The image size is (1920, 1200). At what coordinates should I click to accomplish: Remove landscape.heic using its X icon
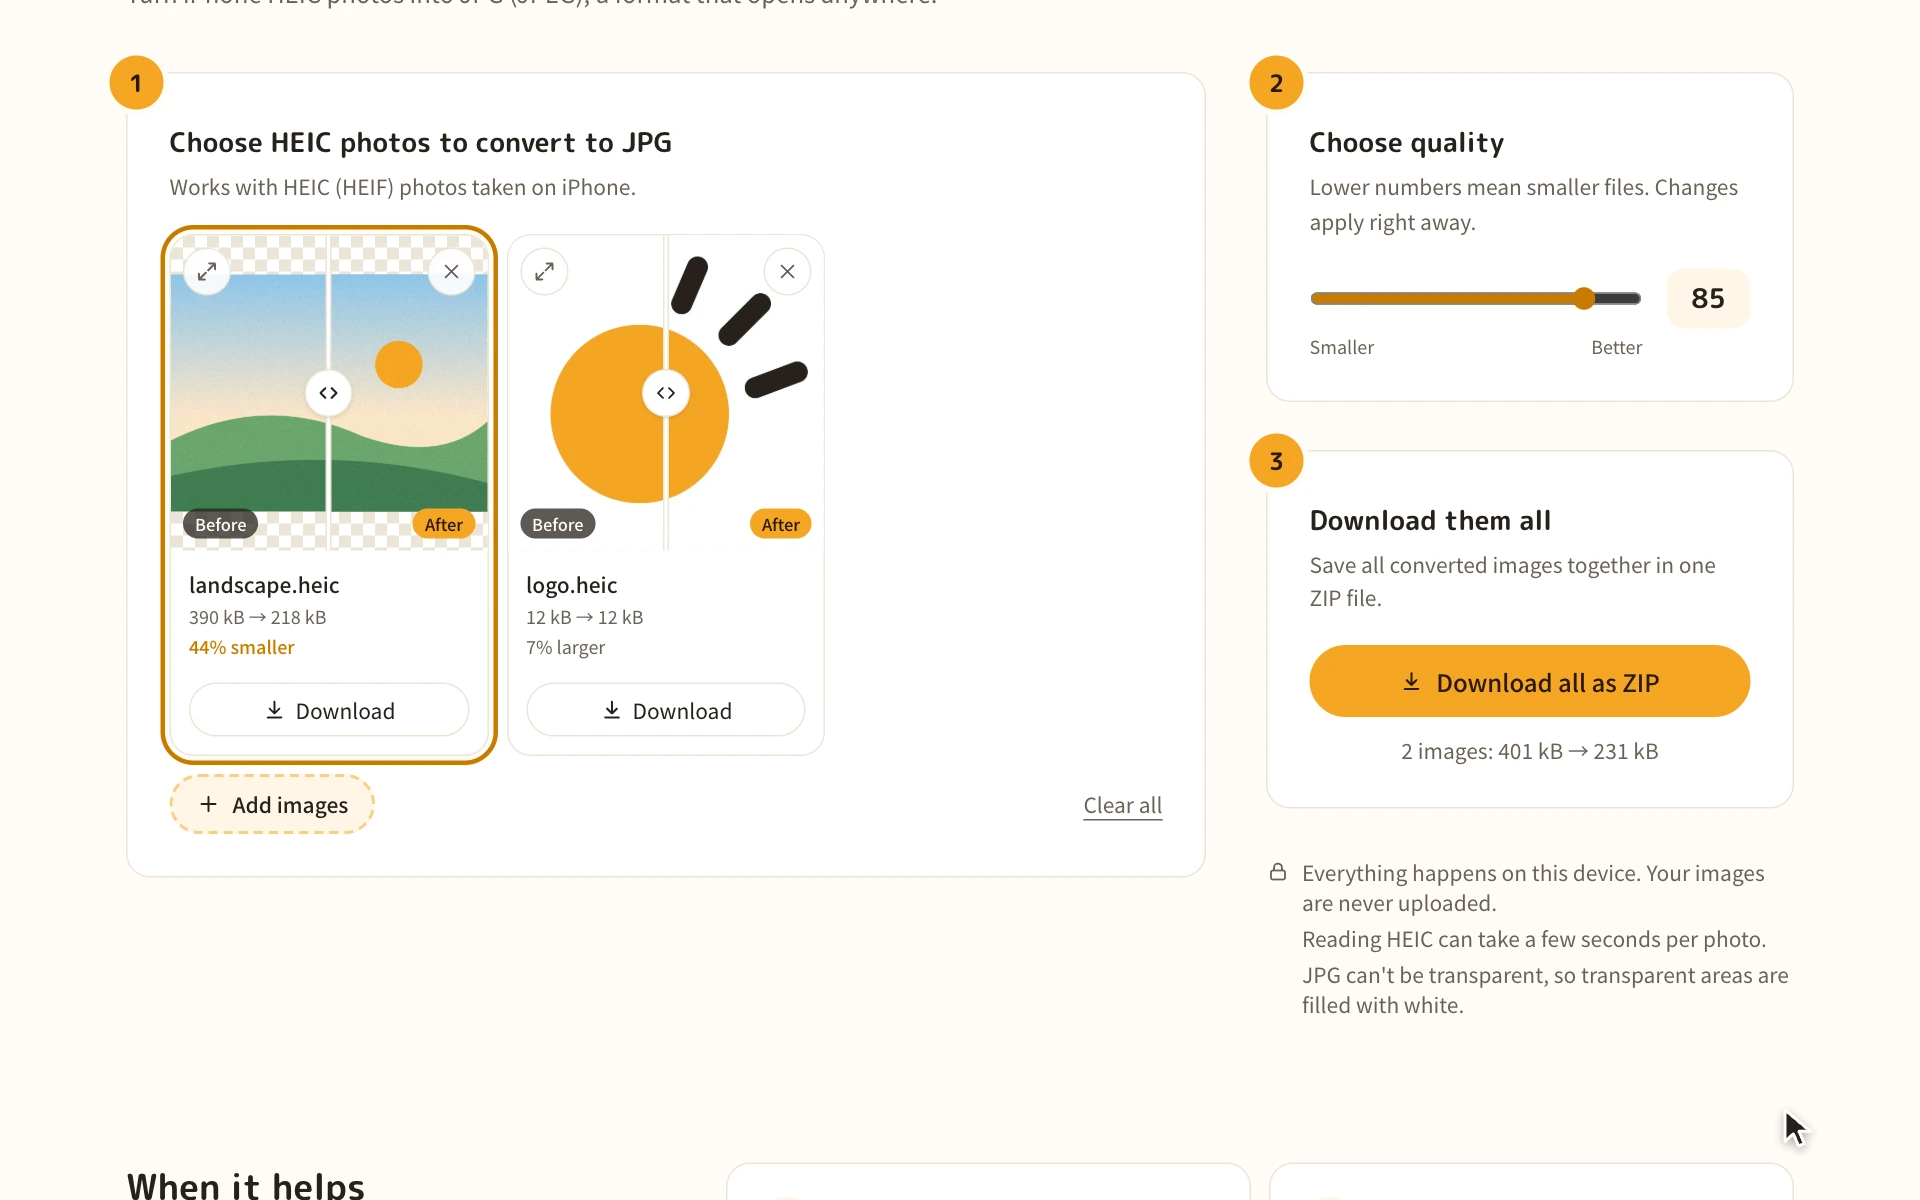[451, 272]
